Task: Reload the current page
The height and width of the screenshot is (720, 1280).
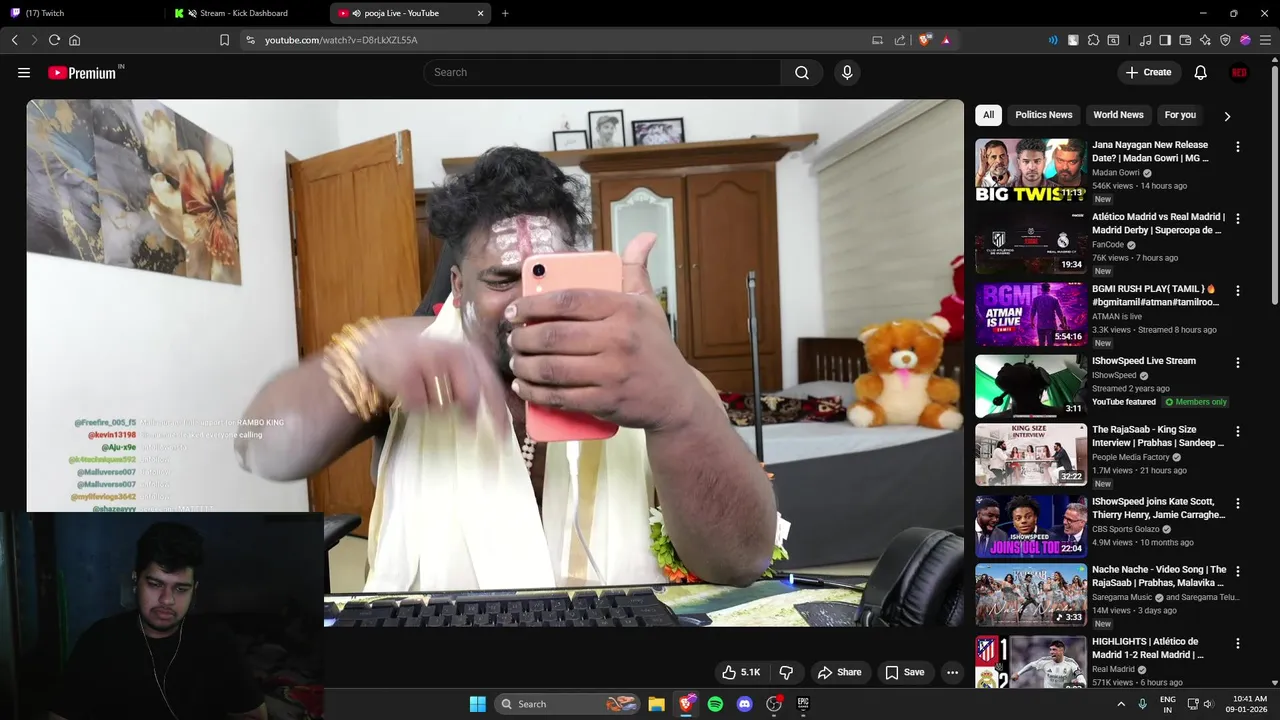Action: coord(54,40)
